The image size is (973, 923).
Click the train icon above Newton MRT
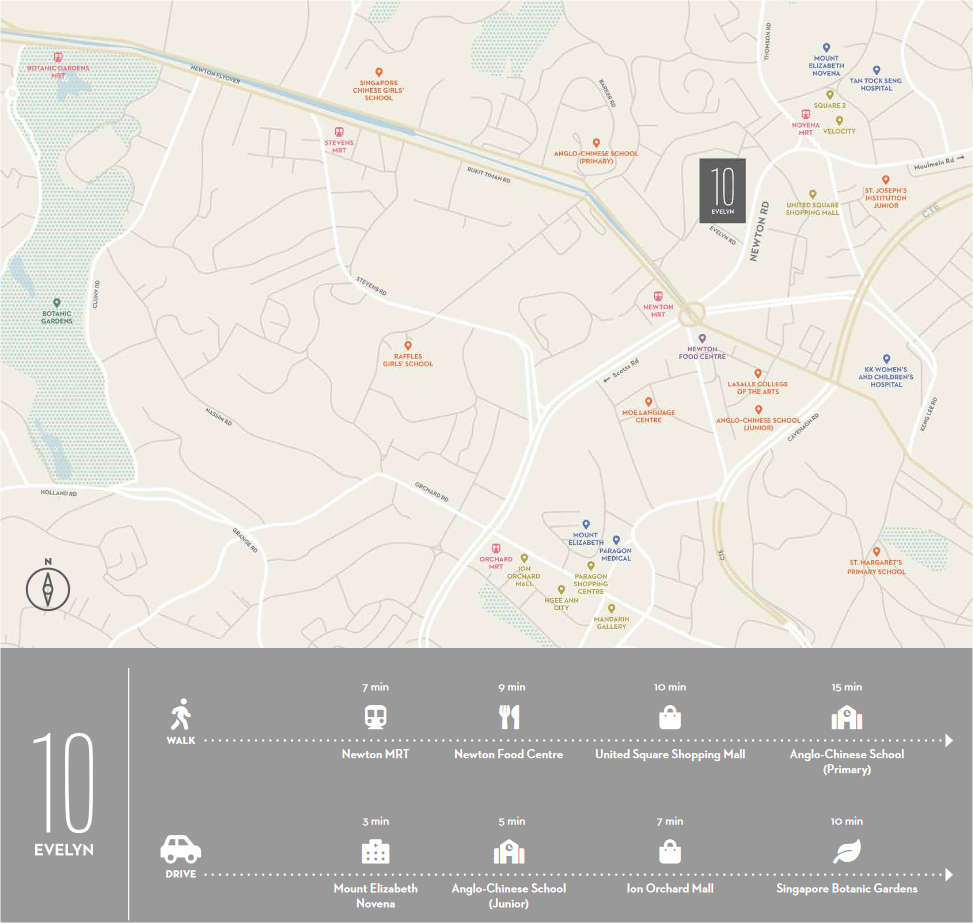[375, 717]
